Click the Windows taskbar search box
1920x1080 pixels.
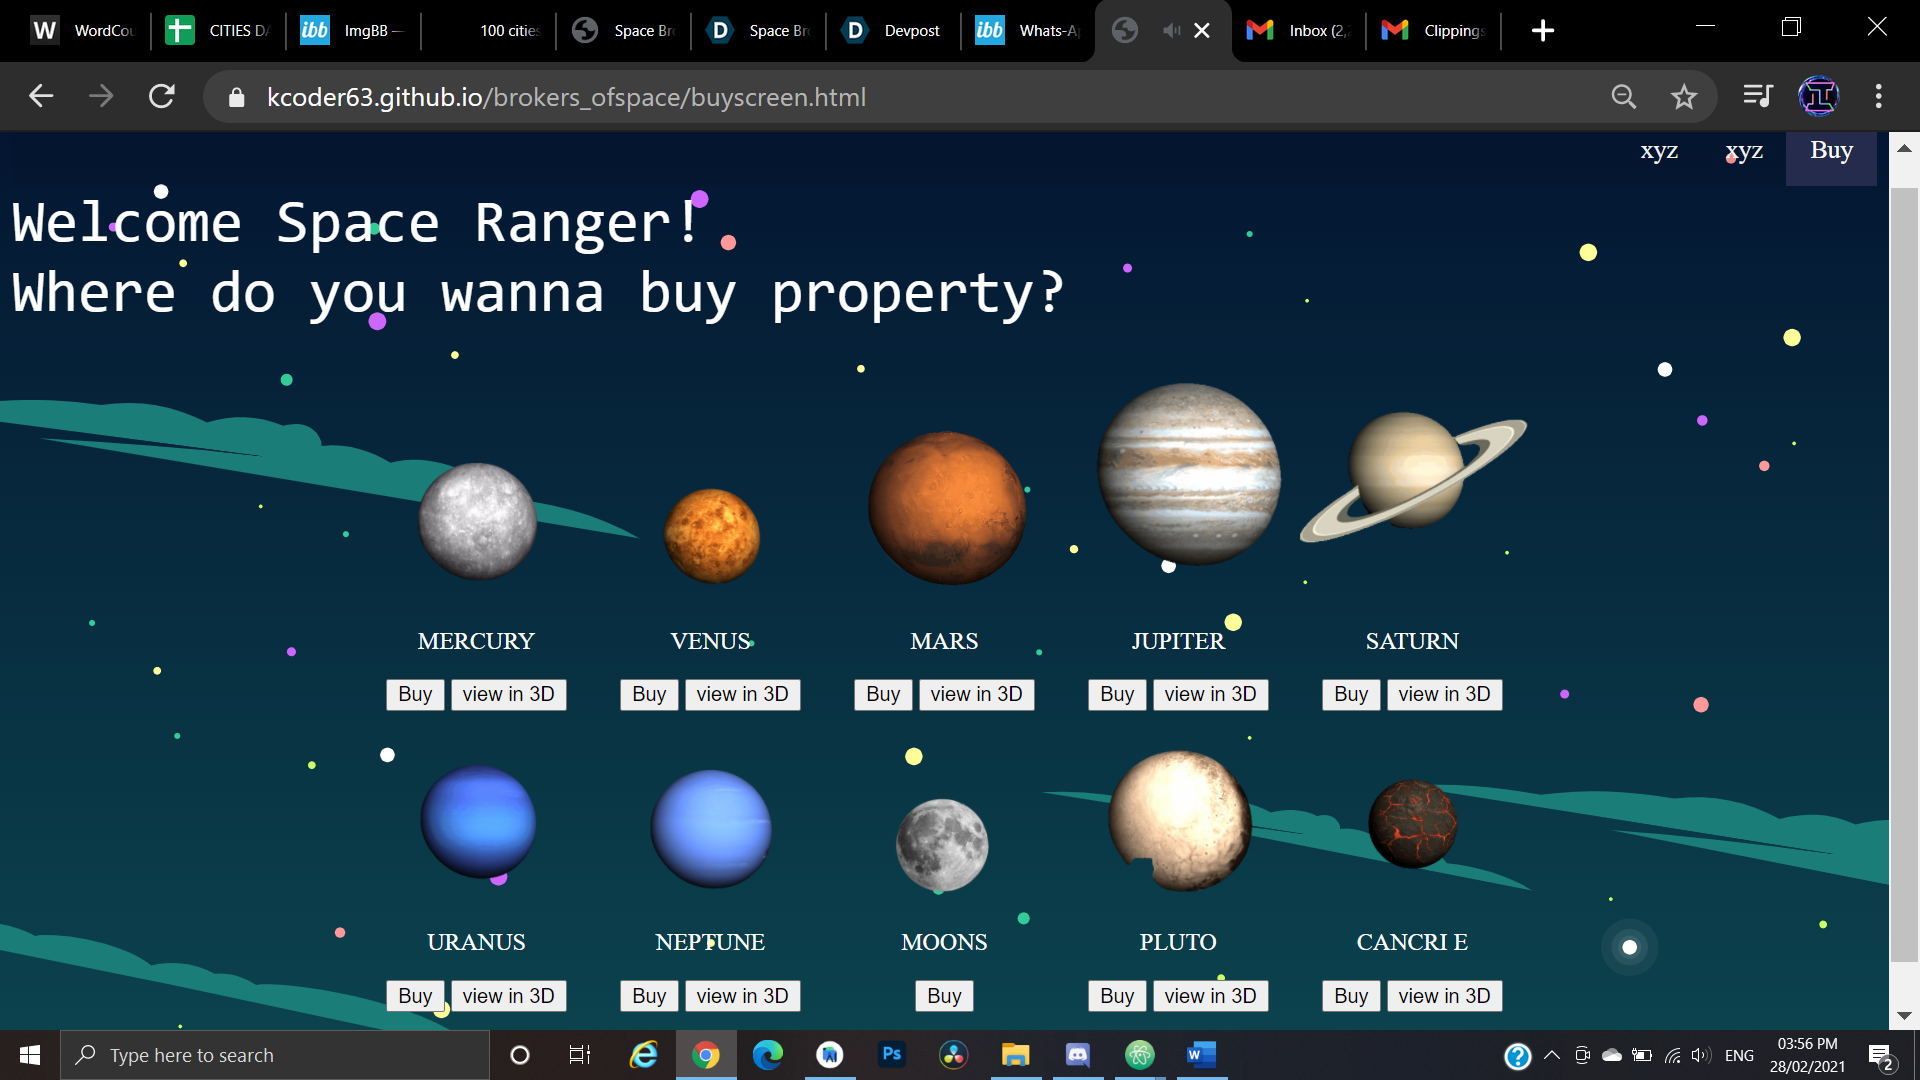point(275,1055)
